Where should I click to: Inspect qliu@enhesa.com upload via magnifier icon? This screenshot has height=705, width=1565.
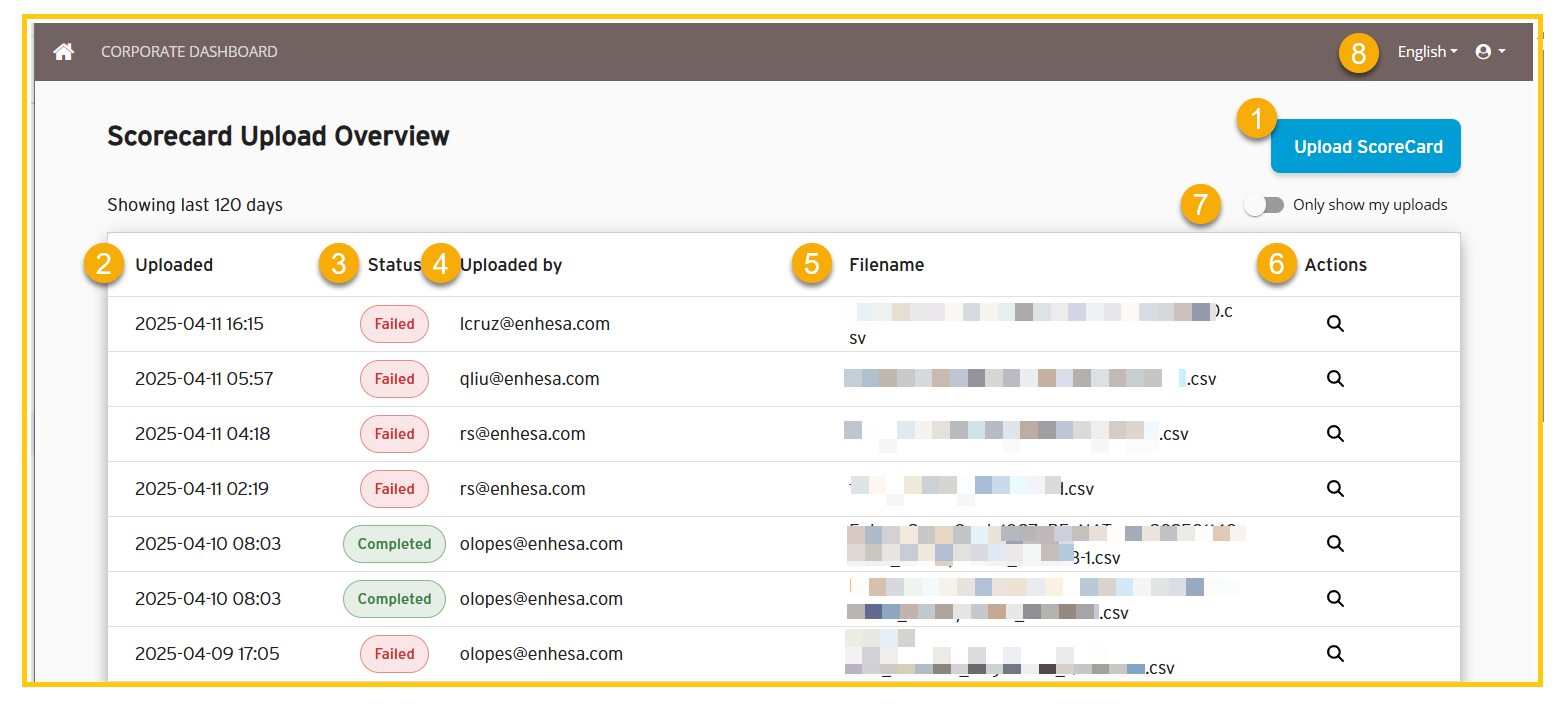(1335, 378)
